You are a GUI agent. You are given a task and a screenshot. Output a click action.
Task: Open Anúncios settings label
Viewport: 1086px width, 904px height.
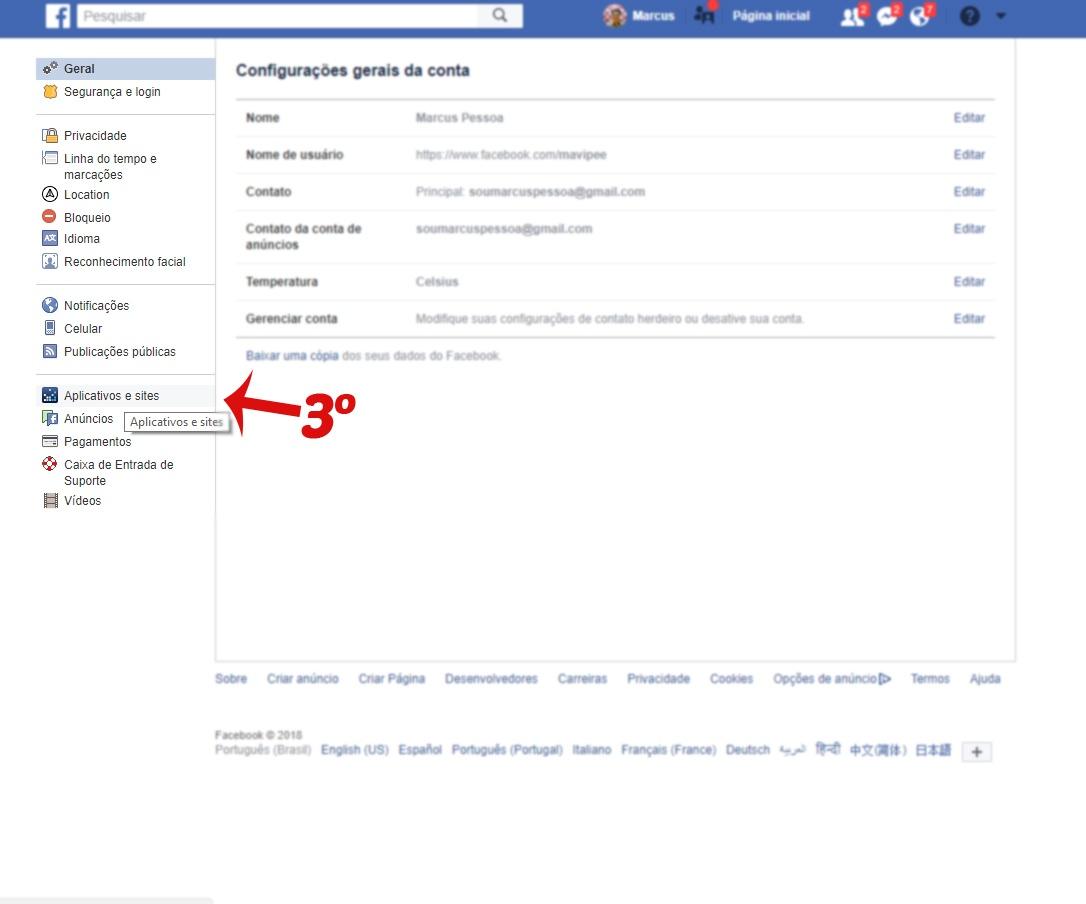[x=89, y=418]
